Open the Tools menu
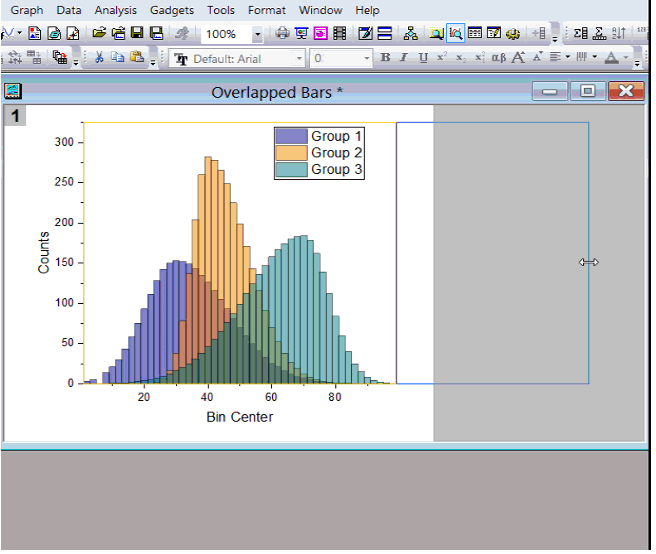The width and height of the screenshot is (656, 554). (221, 10)
